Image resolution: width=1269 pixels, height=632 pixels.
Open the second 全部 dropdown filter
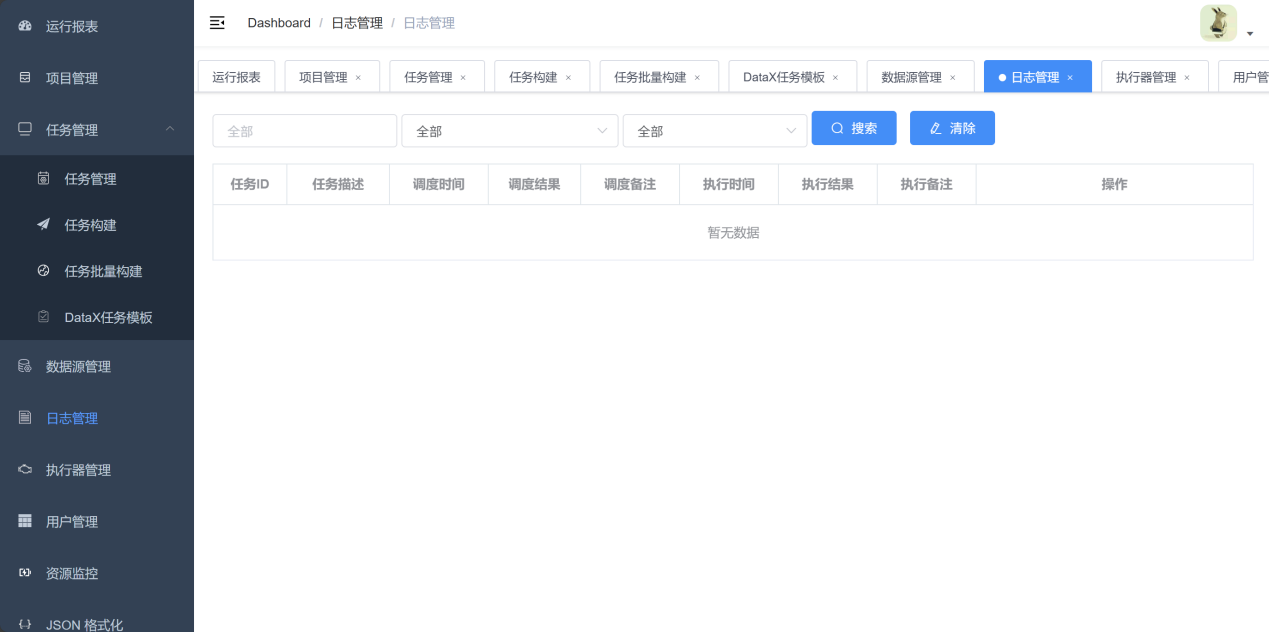coord(510,131)
